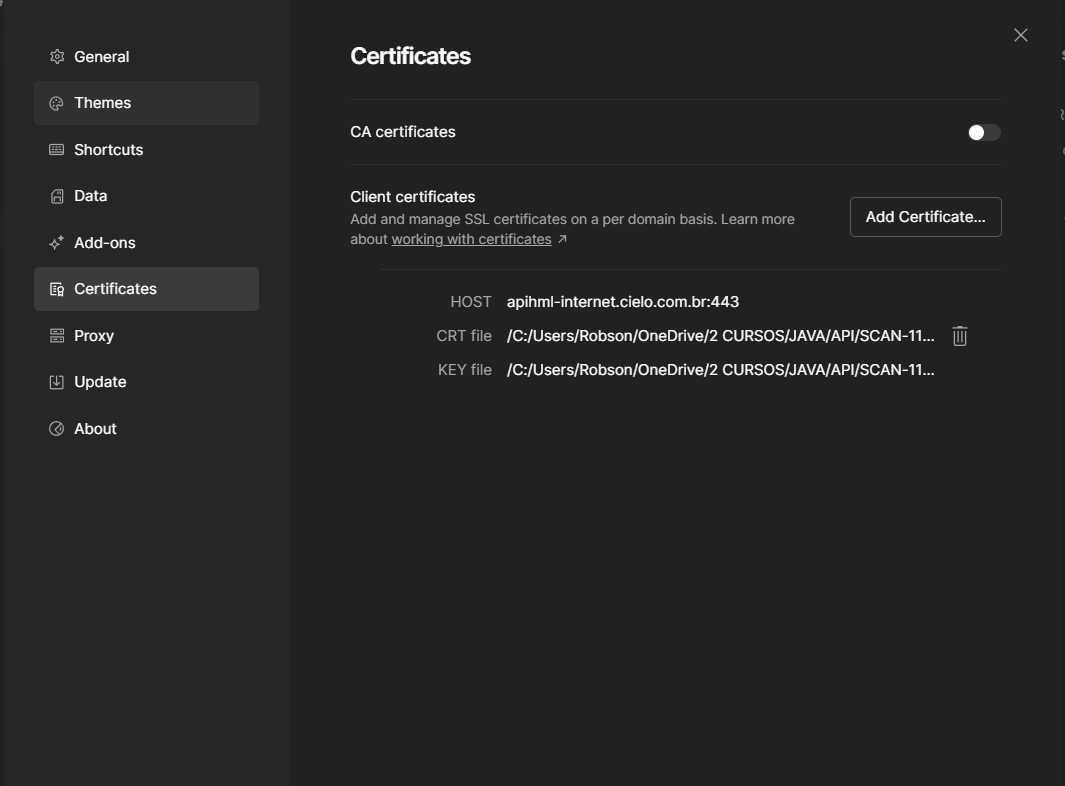The image size is (1065, 786).
Task: Open Themes settings via palette icon
Action: pos(57,103)
